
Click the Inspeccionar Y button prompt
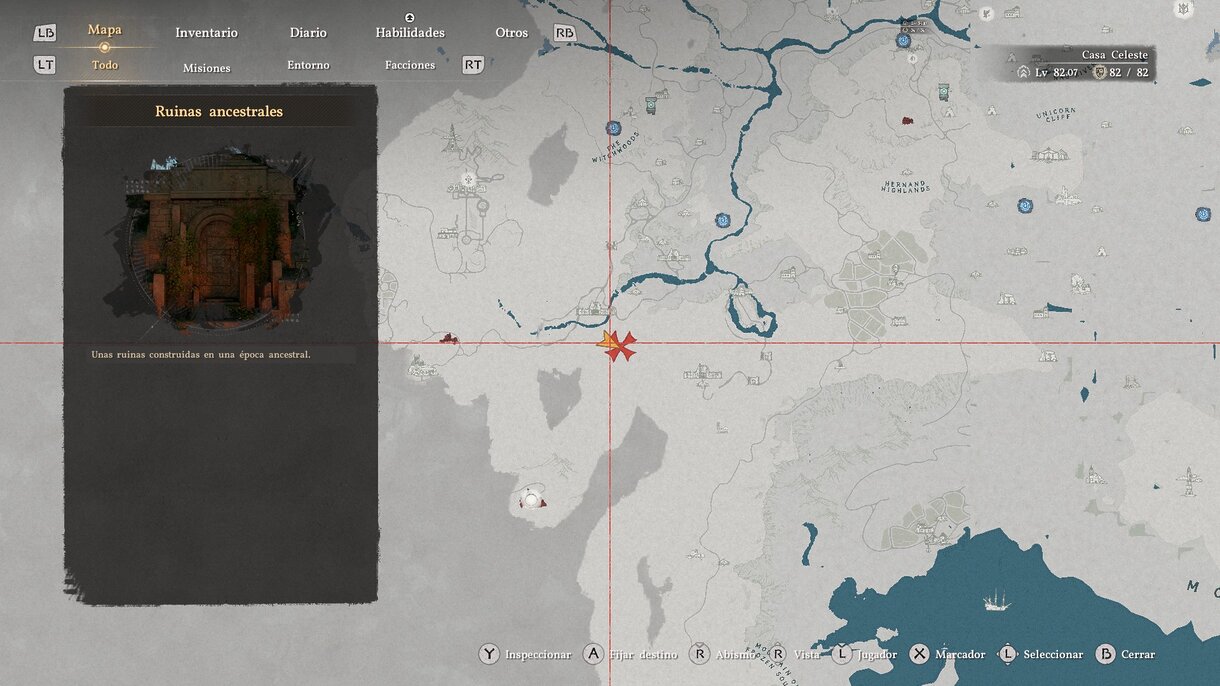[x=489, y=654]
